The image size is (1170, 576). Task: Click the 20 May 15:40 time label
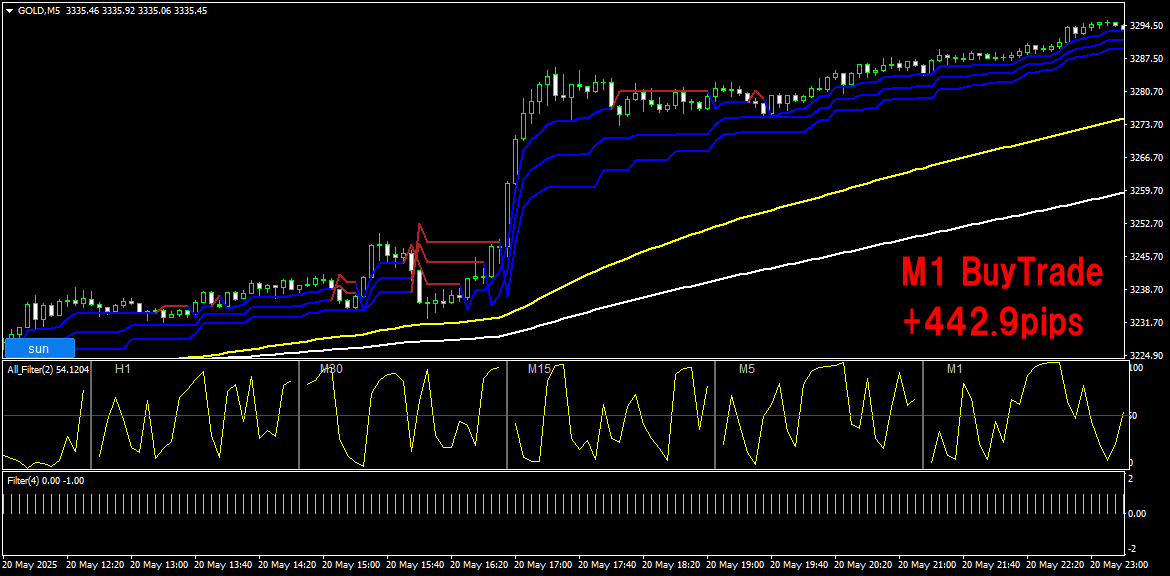(414, 565)
